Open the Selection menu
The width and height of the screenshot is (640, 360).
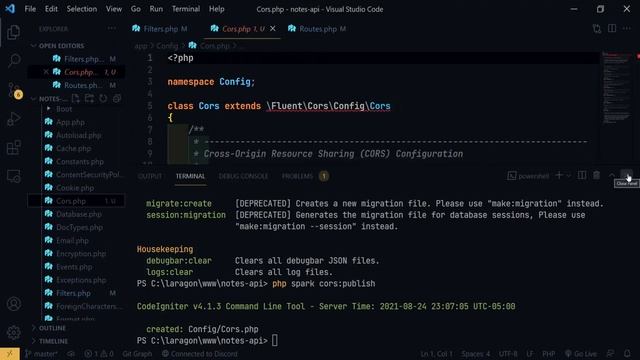pos(82,9)
